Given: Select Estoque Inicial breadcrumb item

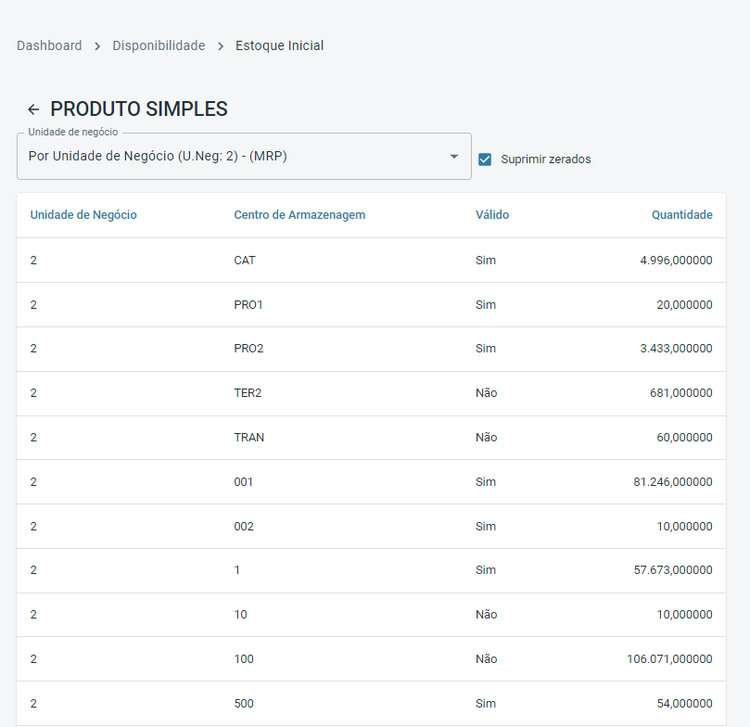Looking at the screenshot, I should click(x=279, y=46).
